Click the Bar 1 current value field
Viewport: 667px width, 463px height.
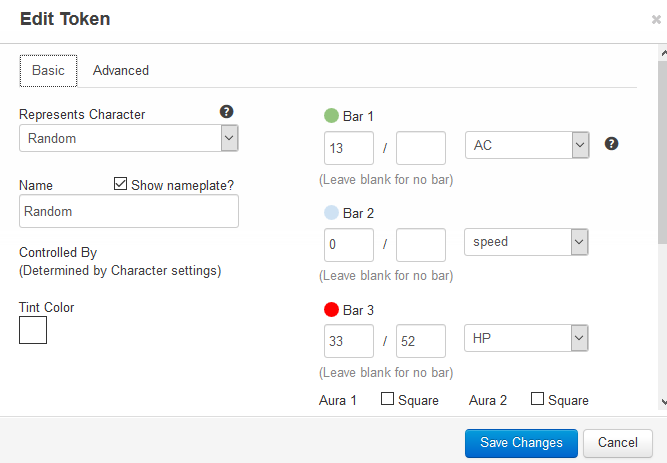pyautogui.click(x=349, y=148)
